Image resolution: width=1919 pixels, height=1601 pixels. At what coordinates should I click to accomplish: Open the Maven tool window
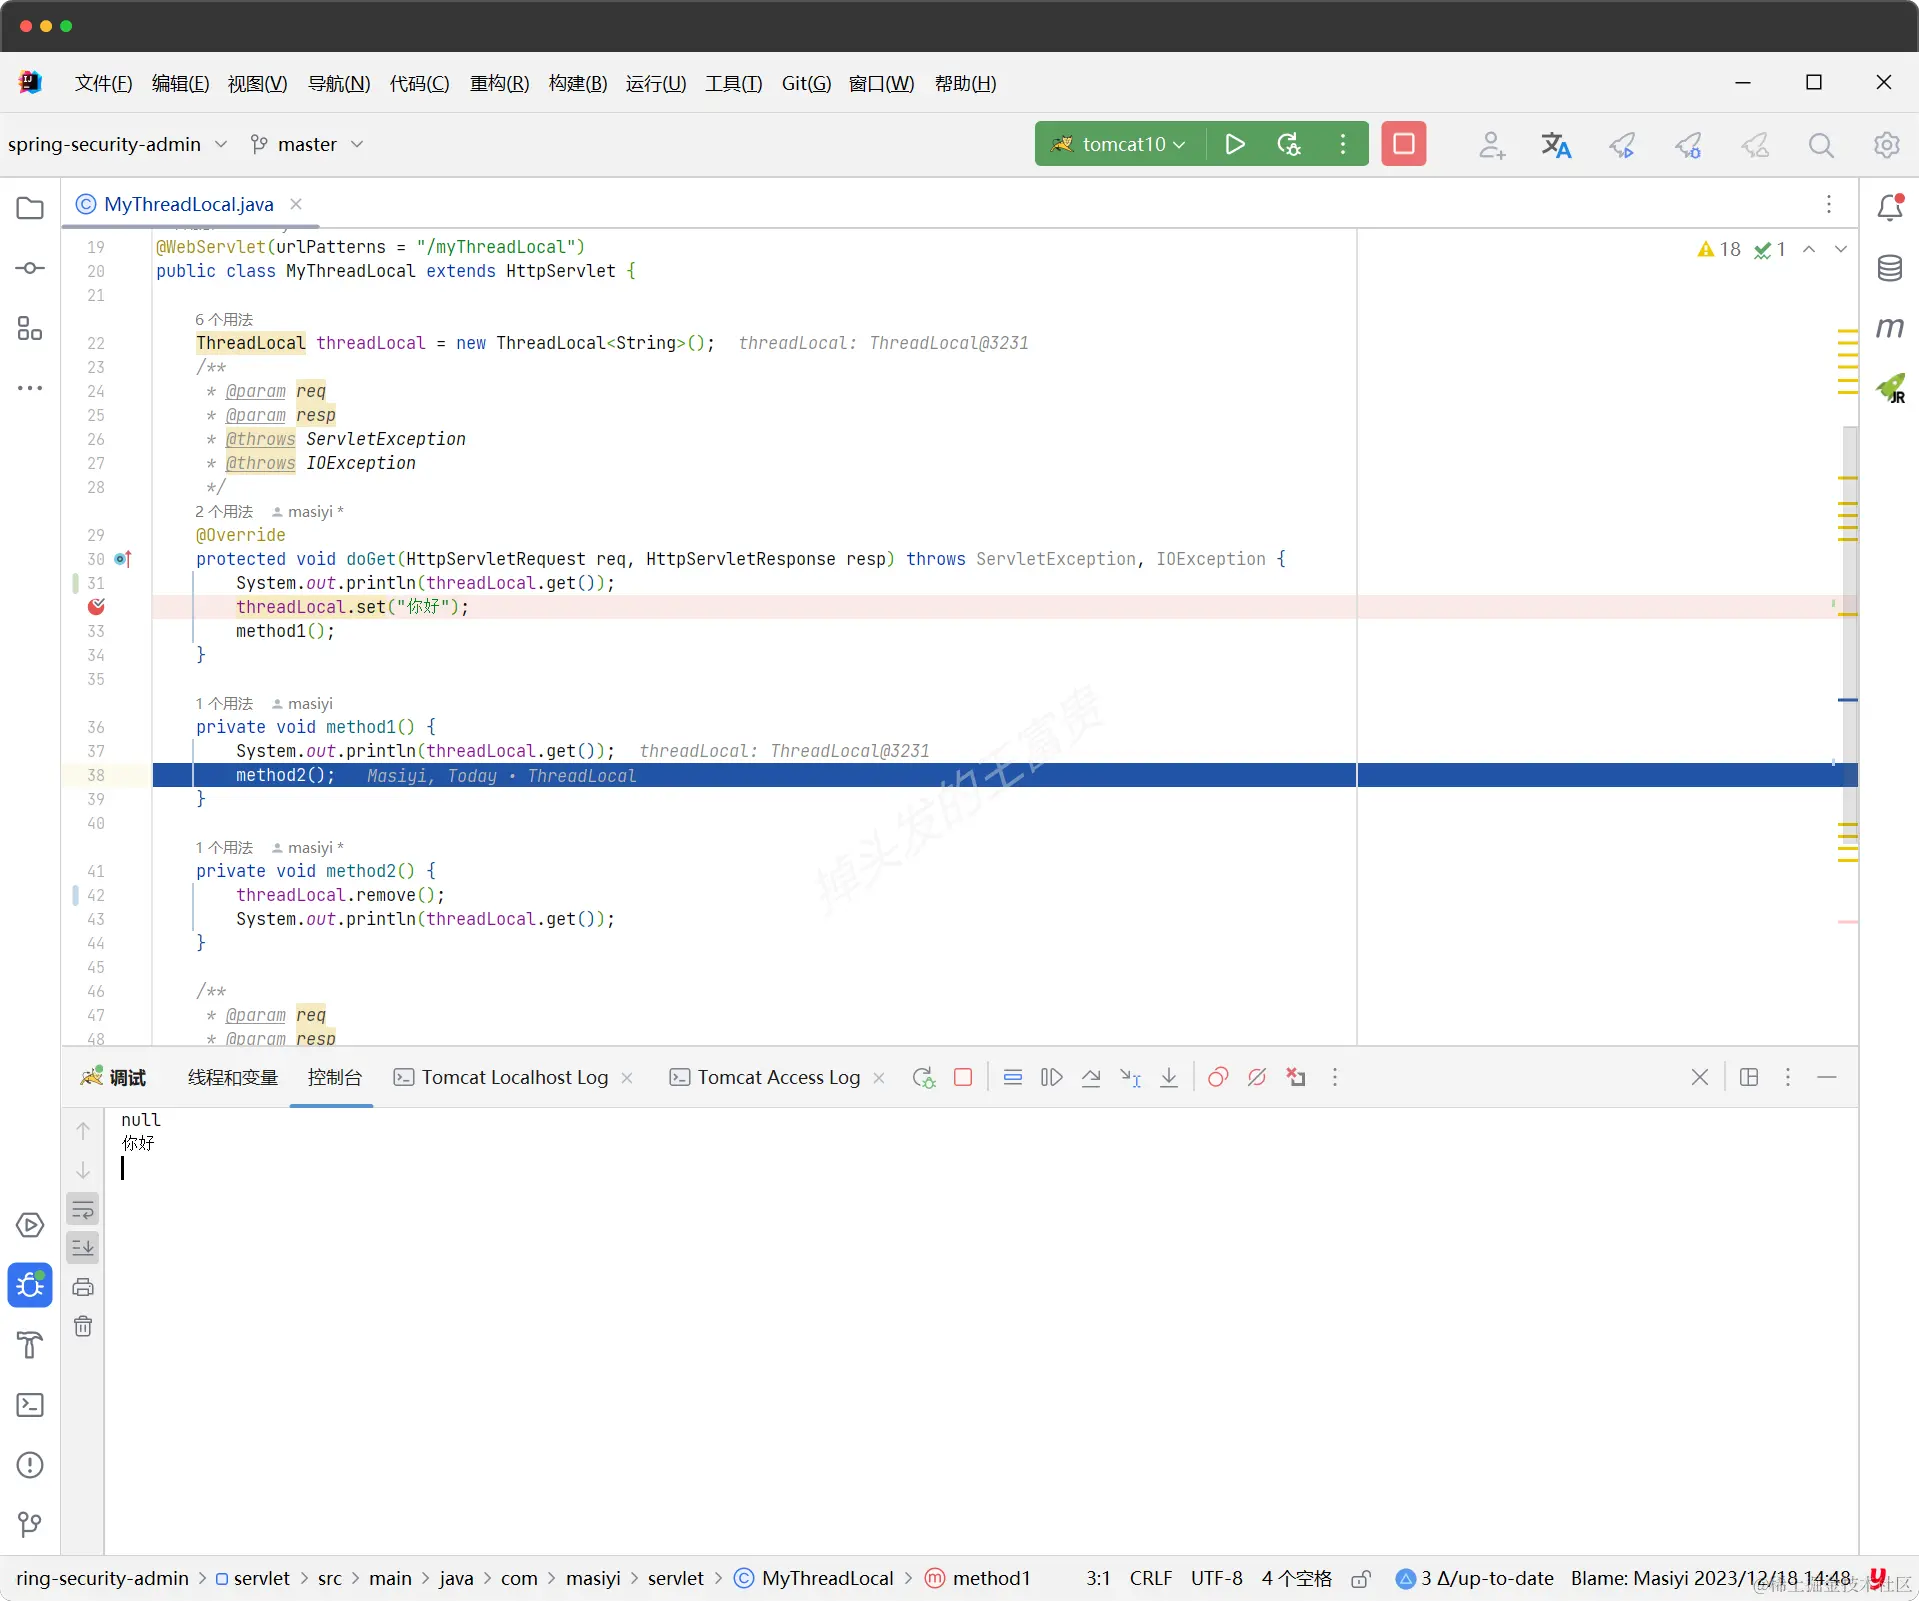pyautogui.click(x=1889, y=327)
